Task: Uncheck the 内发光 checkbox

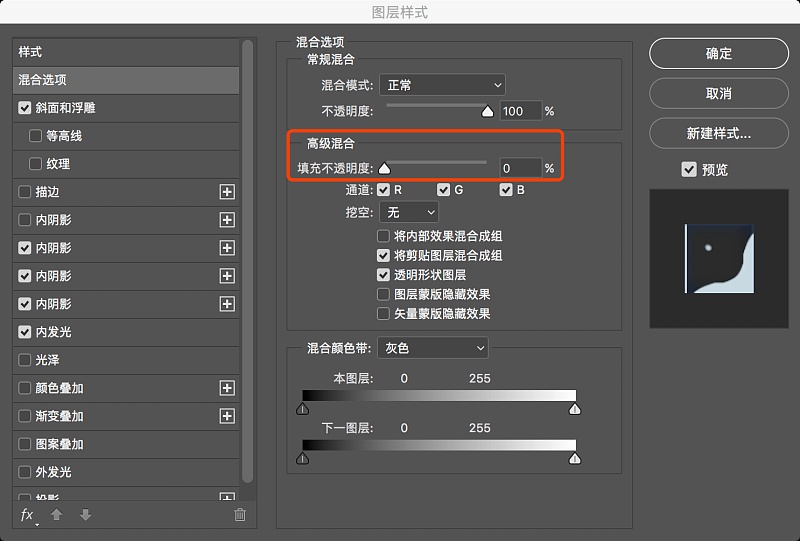Action: point(24,332)
